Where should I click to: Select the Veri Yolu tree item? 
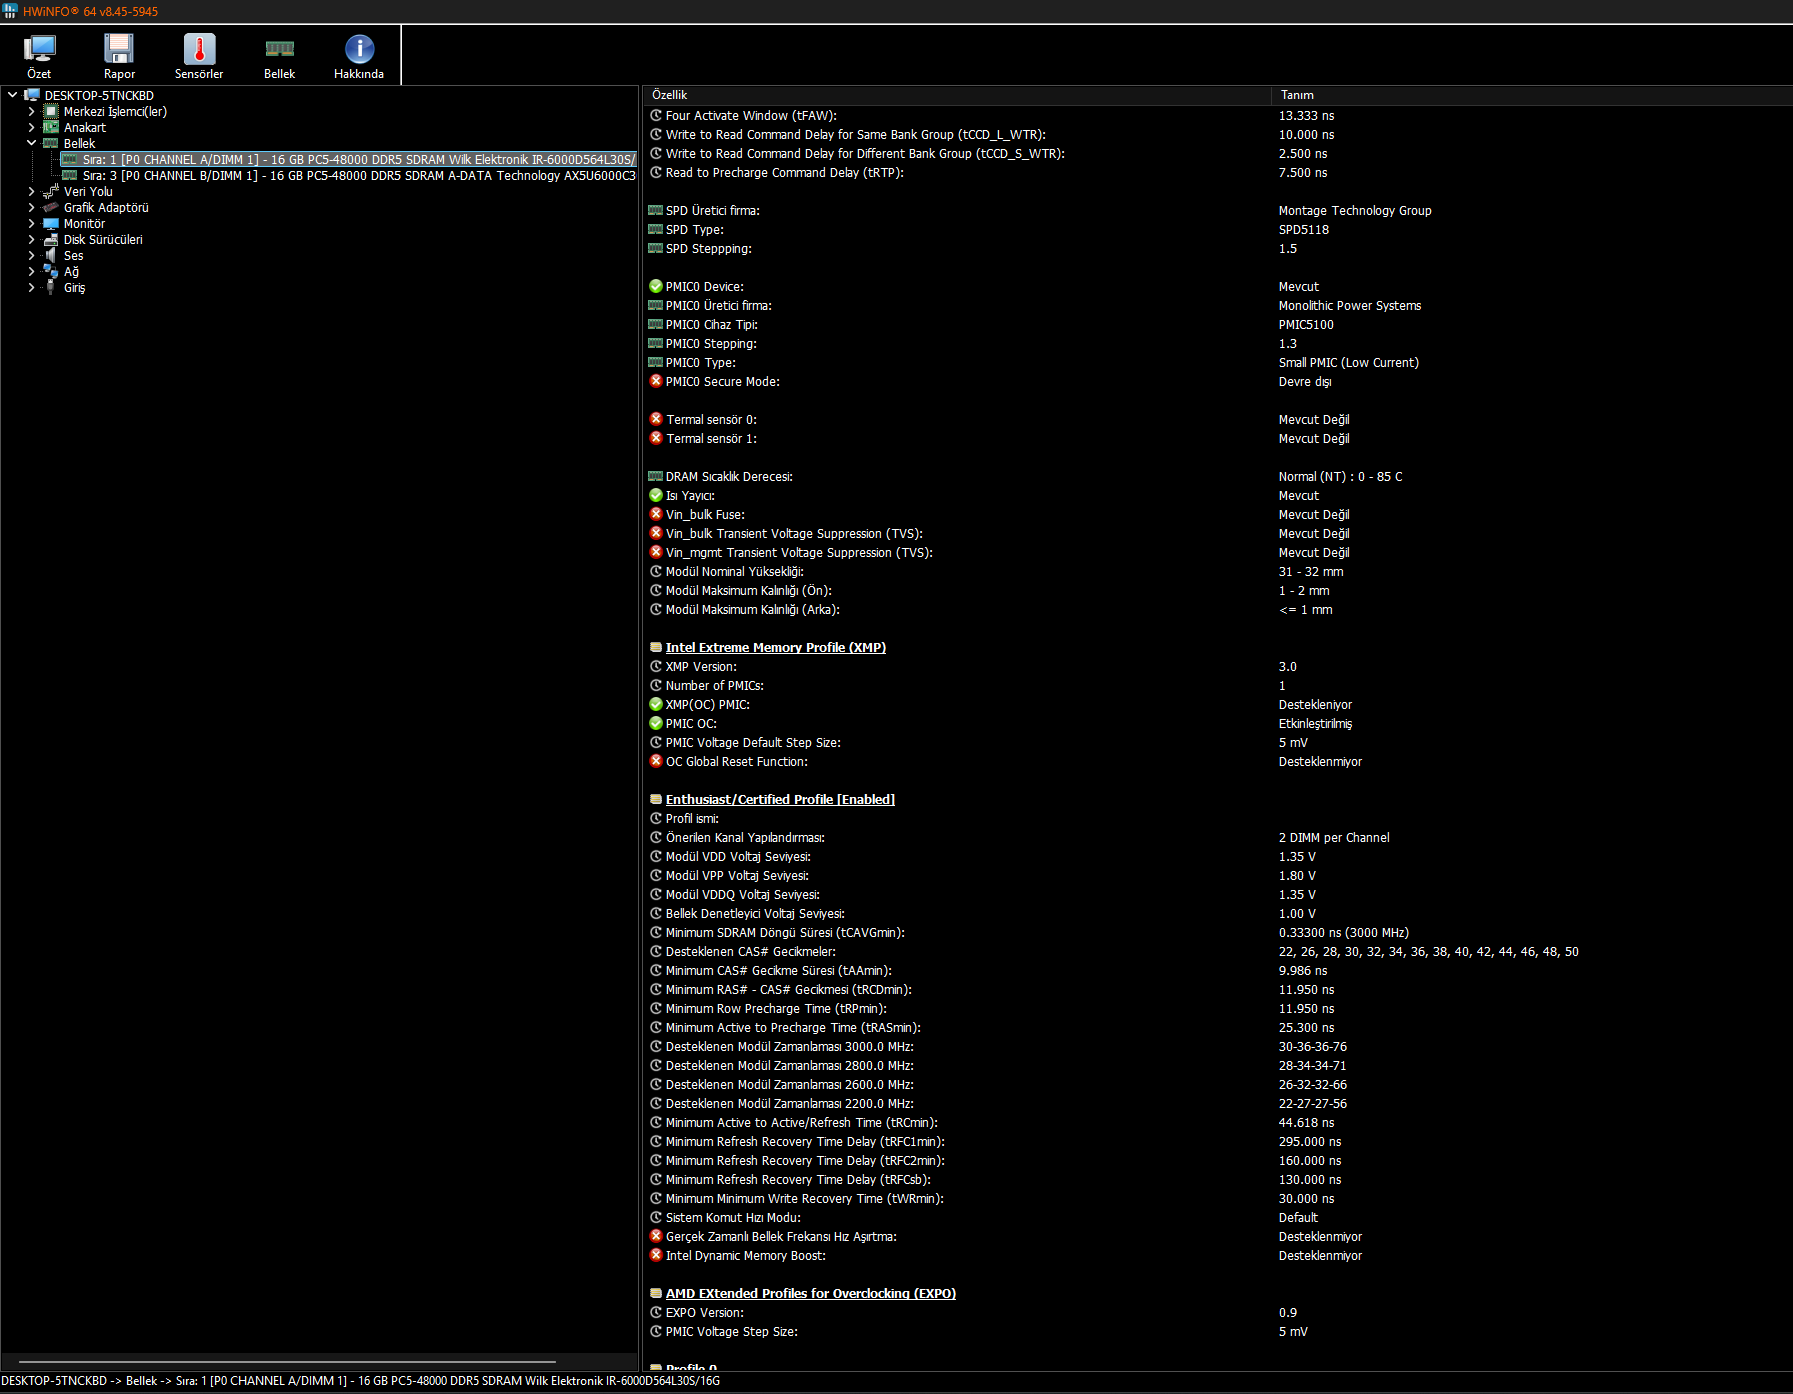(88, 191)
